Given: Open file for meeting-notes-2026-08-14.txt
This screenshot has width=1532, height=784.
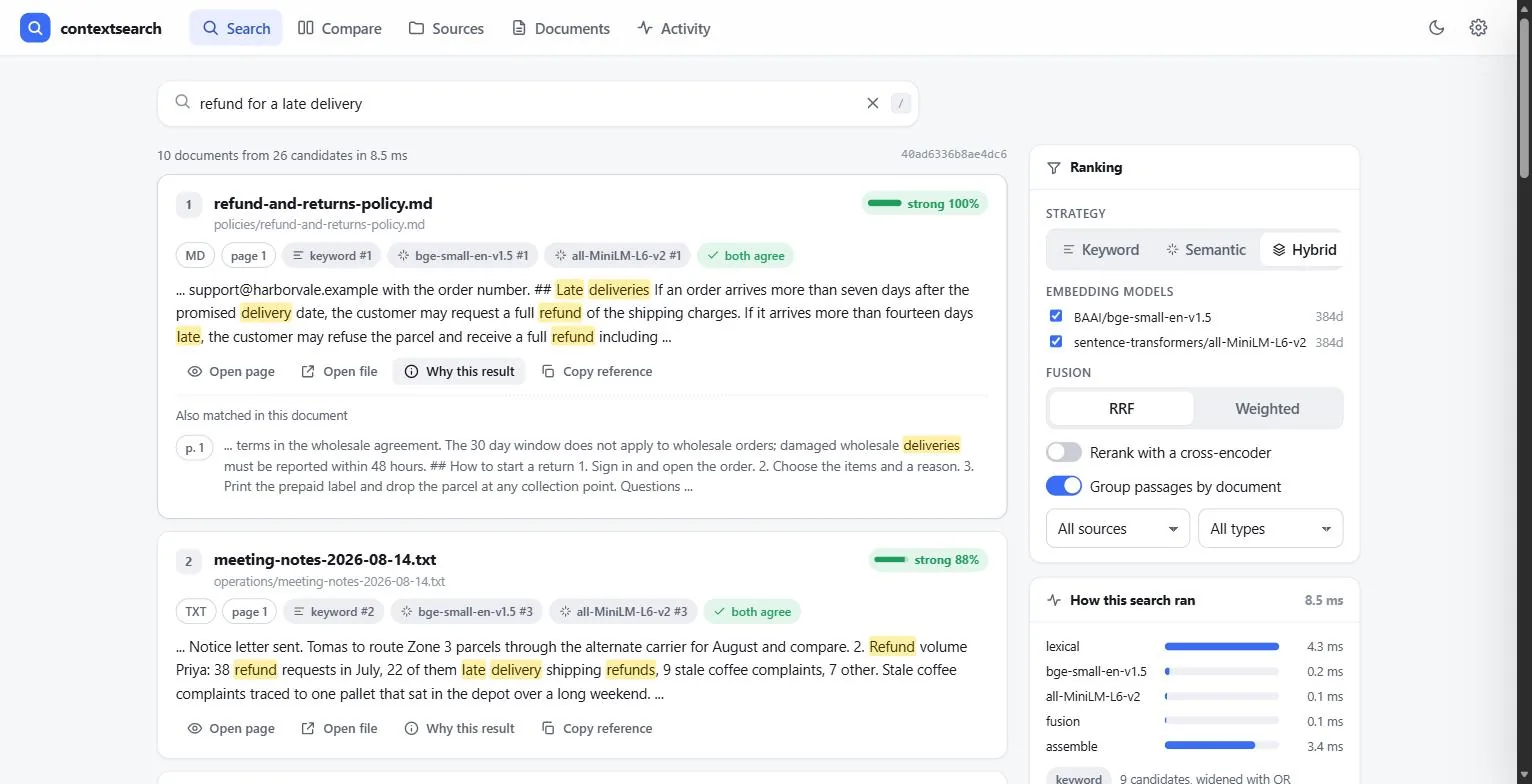Looking at the screenshot, I should pos(340,729).
